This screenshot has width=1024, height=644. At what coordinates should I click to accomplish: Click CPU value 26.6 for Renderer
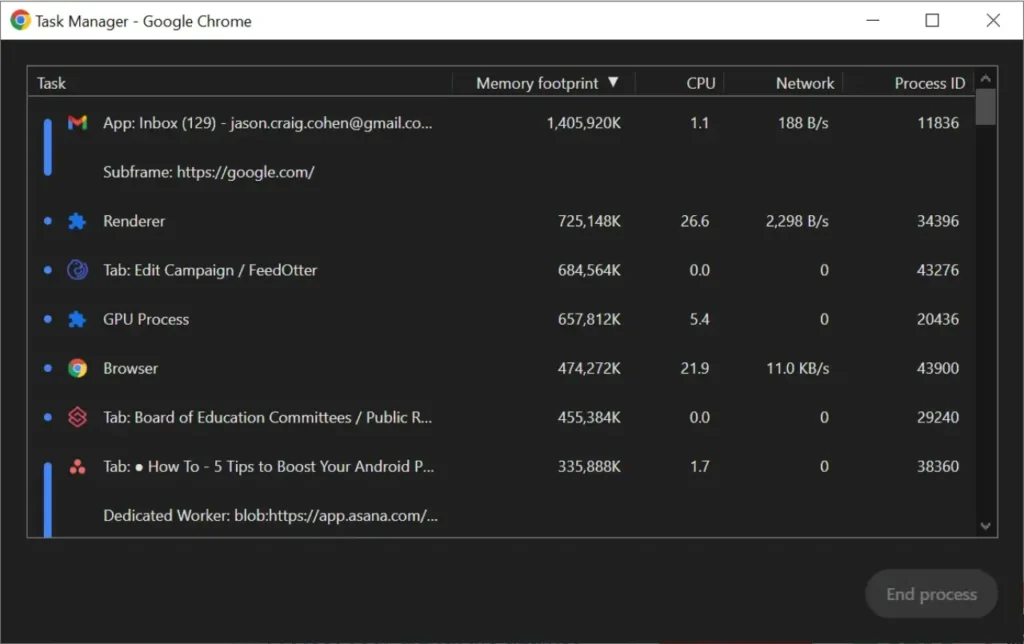tap(695, 221)
